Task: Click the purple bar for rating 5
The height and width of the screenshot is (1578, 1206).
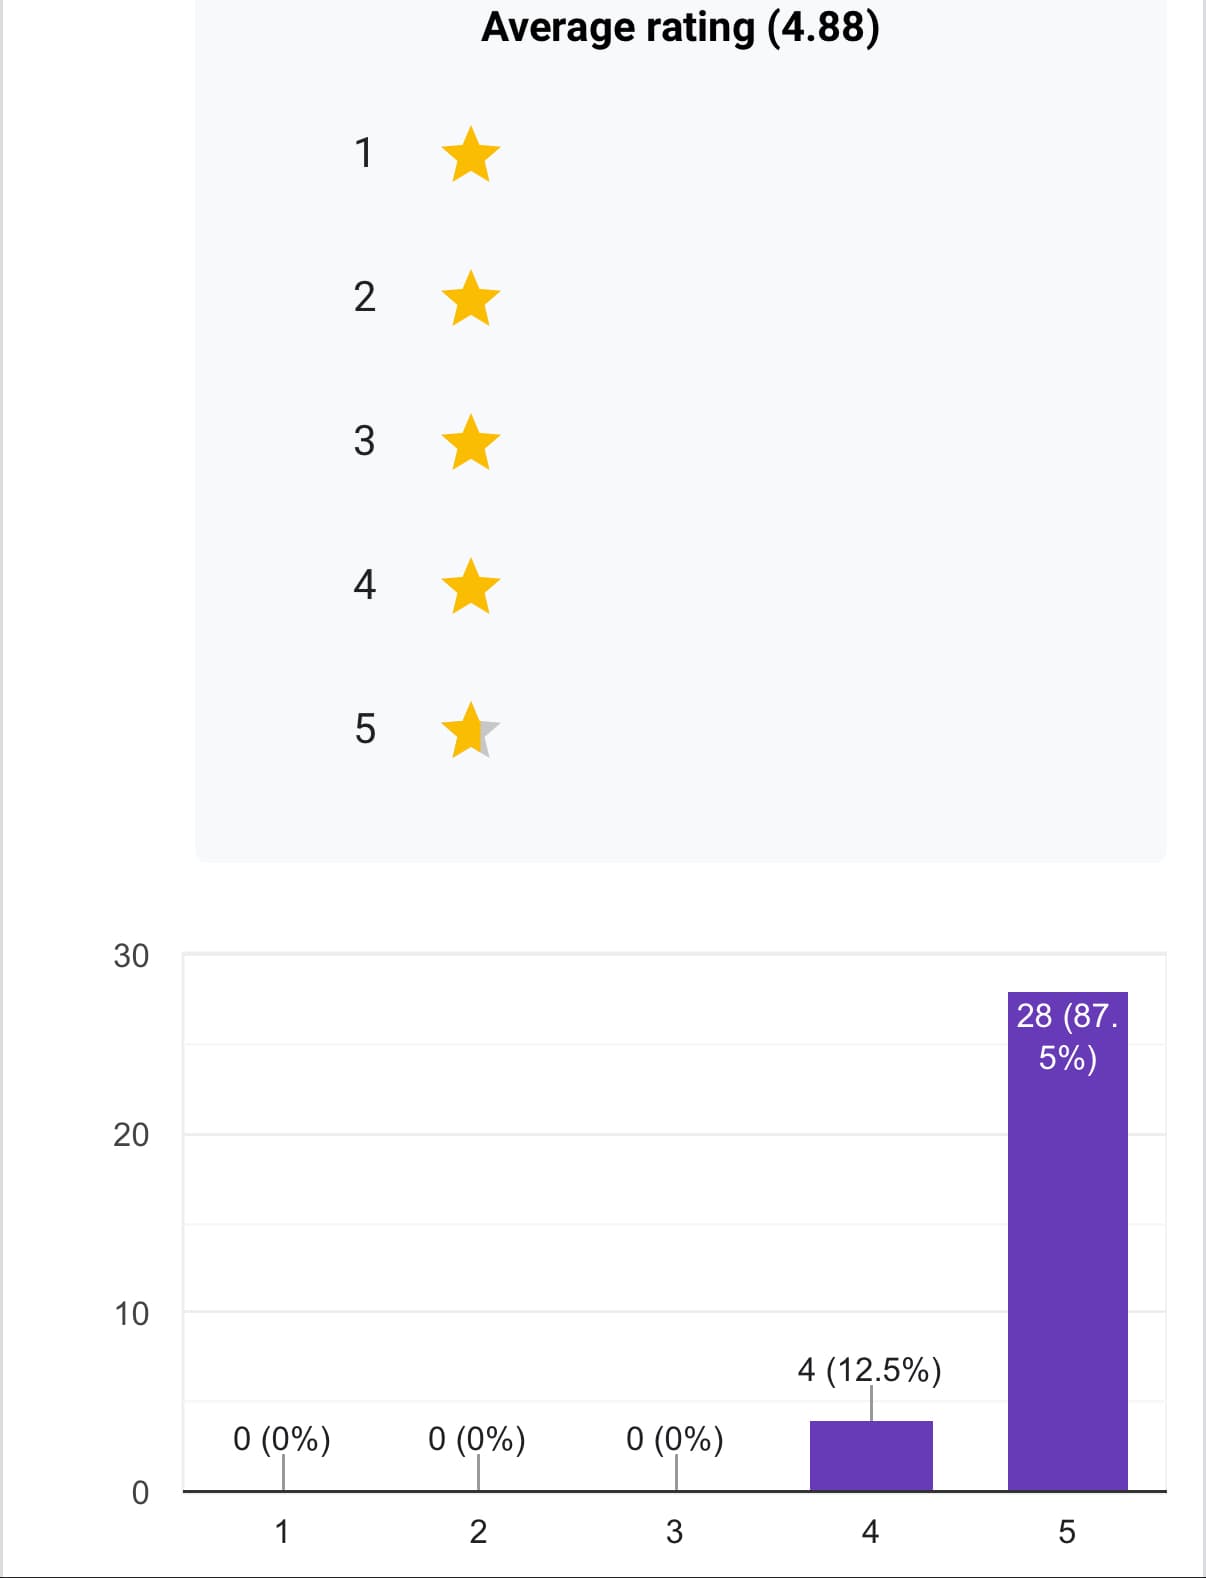Action: [1067, 1280]
